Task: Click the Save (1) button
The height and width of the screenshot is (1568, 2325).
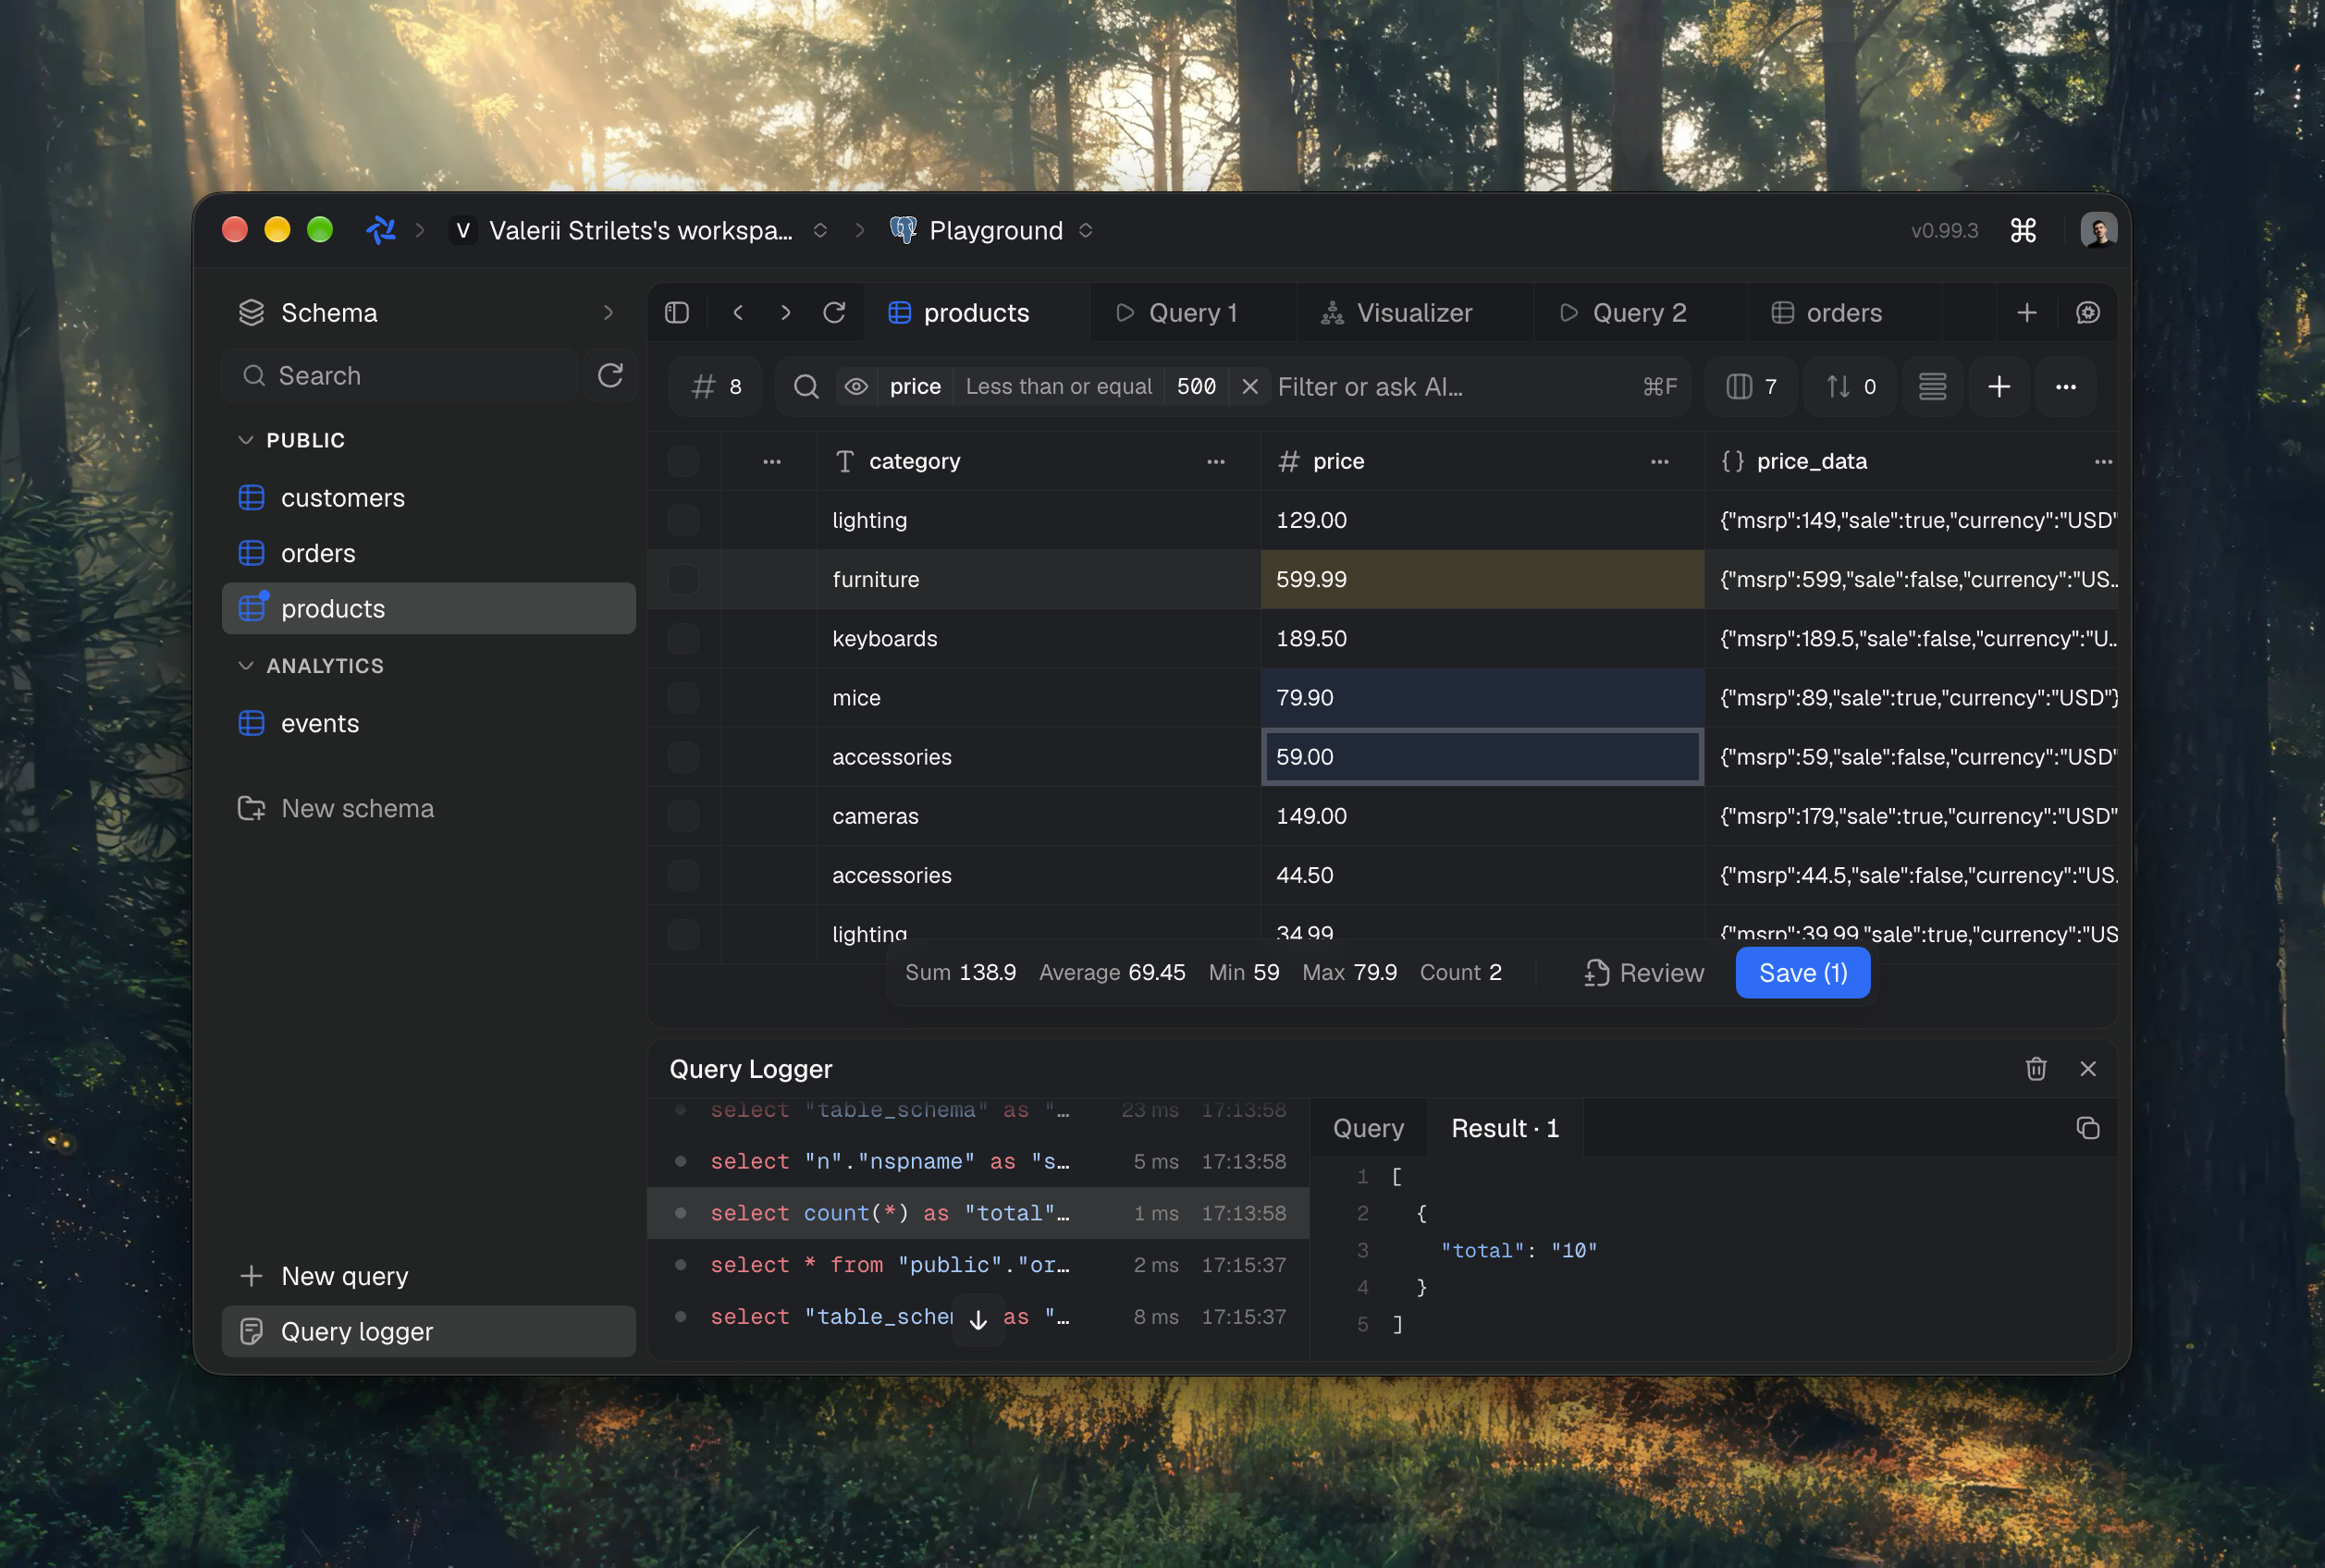Action: (x=1802, y=973)
